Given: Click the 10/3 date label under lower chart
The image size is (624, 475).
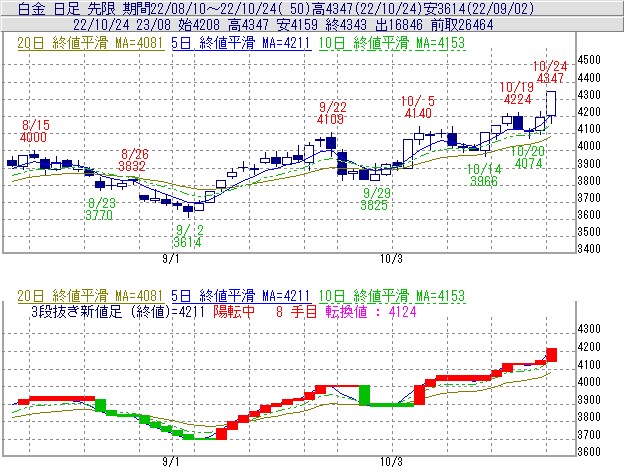Looking at the screenshot, I should tap(391, 462).
